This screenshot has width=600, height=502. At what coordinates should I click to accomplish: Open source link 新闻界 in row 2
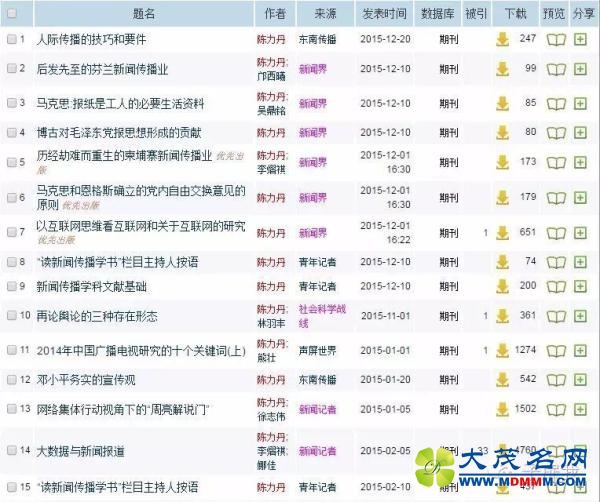tap(313, 69)
